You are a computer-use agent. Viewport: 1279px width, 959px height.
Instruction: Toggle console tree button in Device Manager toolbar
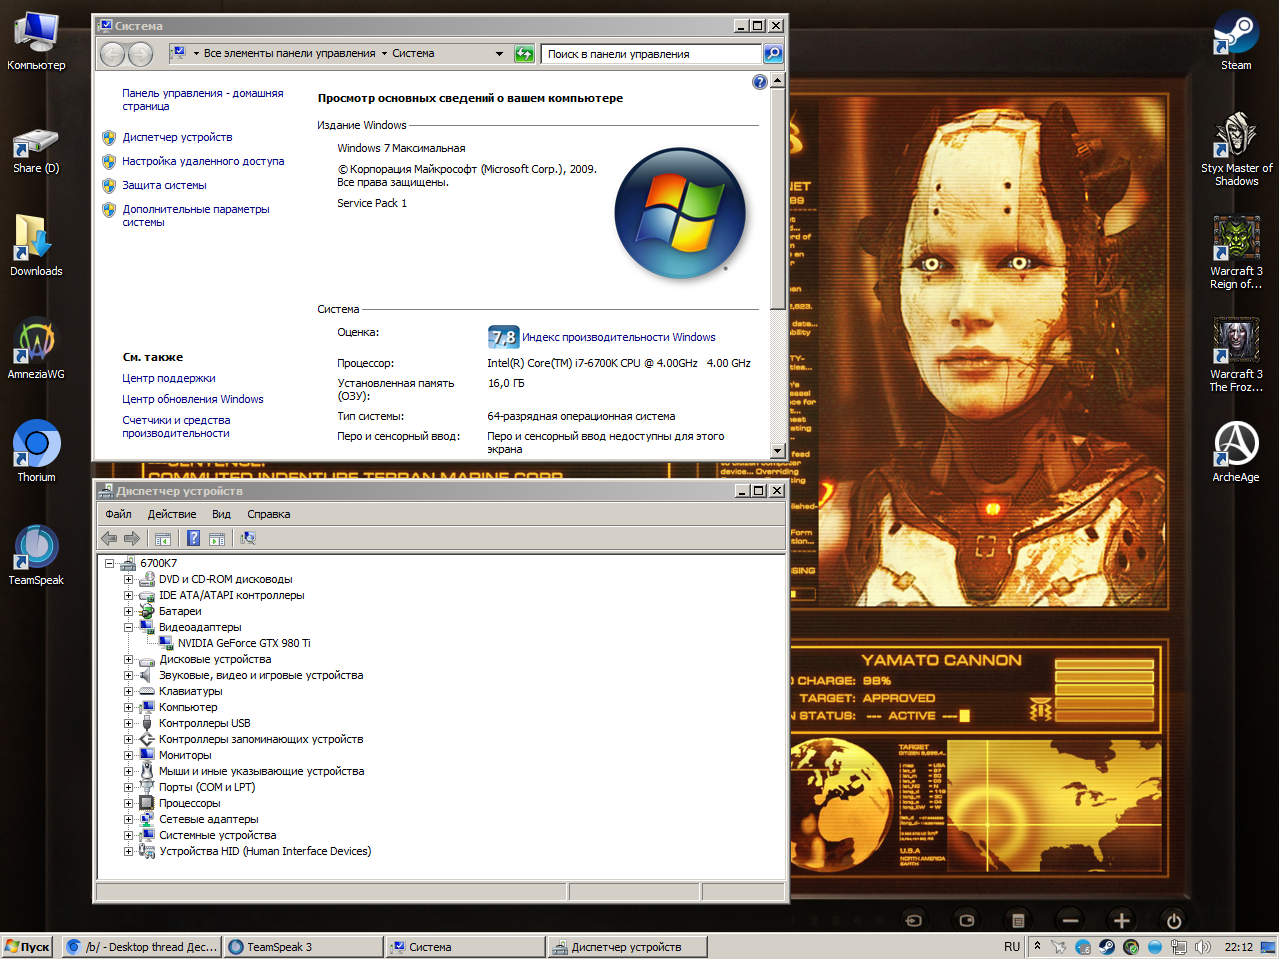163,538
